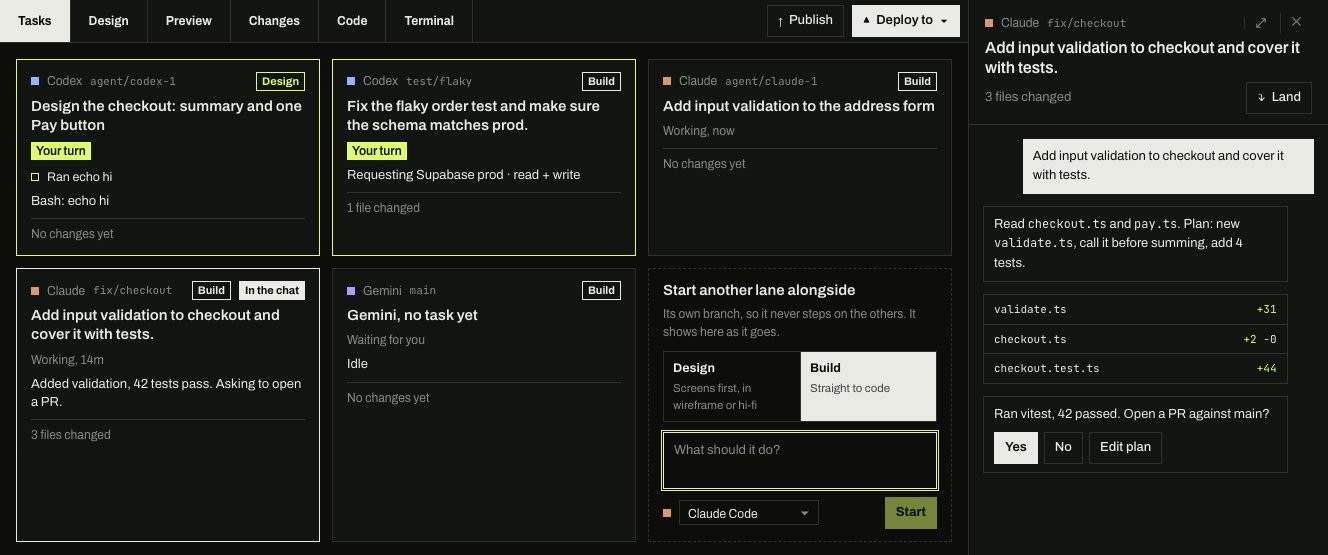Click the orange square beside Claude Code dropdown
This screenshot has height=555, width=1328.
(667, 513)
